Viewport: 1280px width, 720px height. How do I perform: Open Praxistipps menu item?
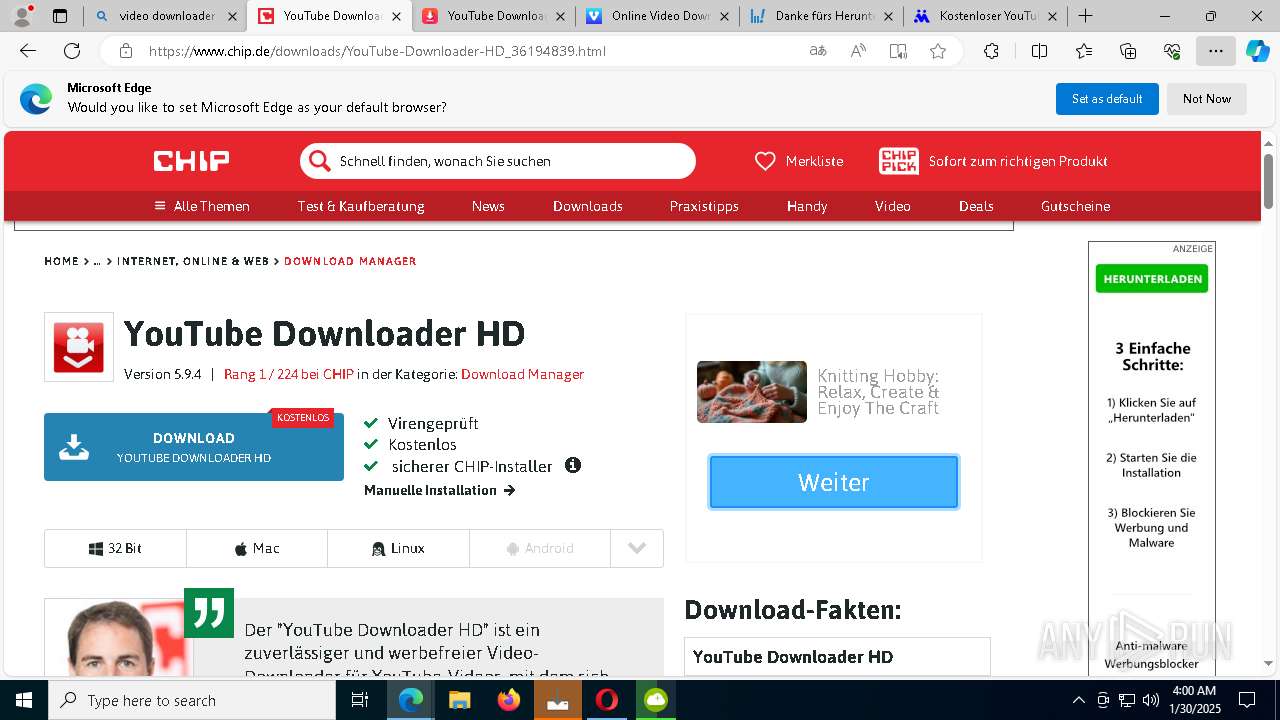point(704,206)
